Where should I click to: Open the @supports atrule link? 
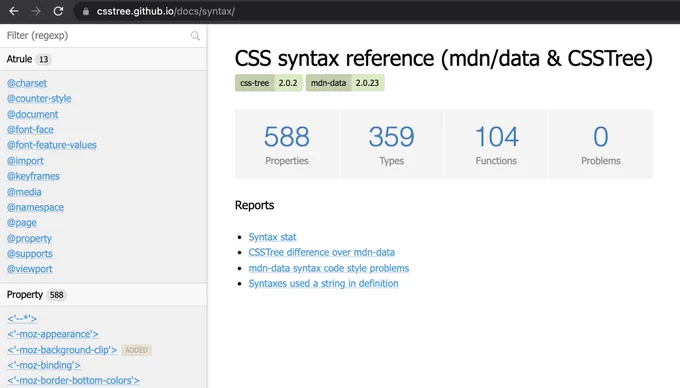click(x=30, y=254)
